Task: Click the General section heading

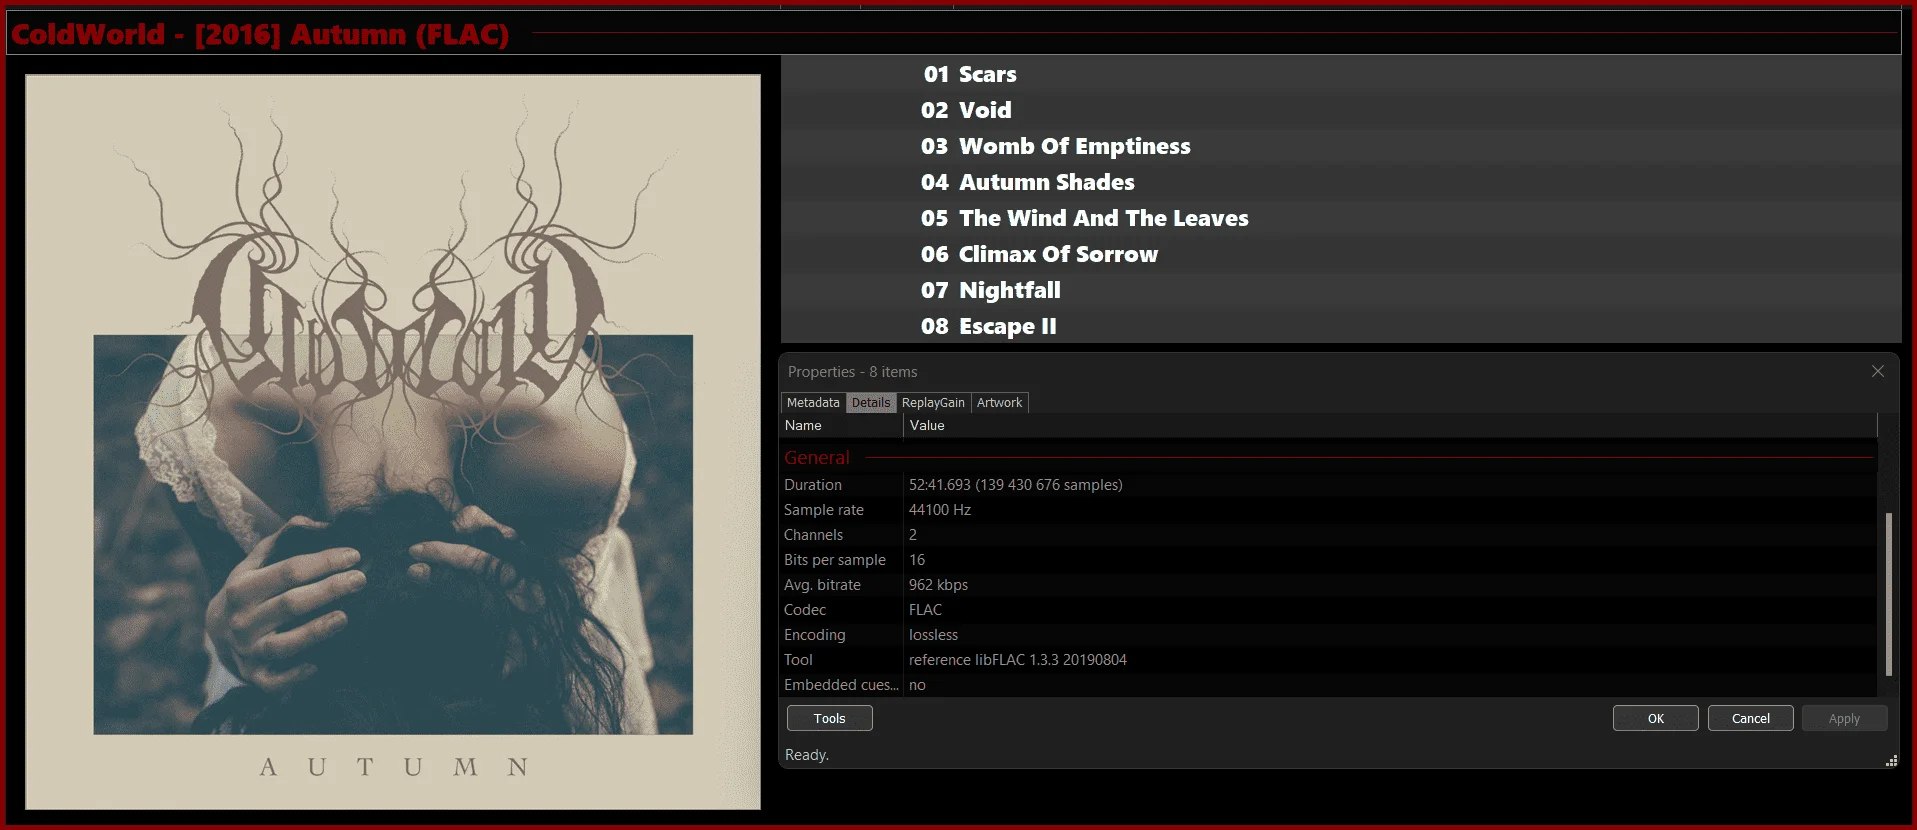Action: 817,457
